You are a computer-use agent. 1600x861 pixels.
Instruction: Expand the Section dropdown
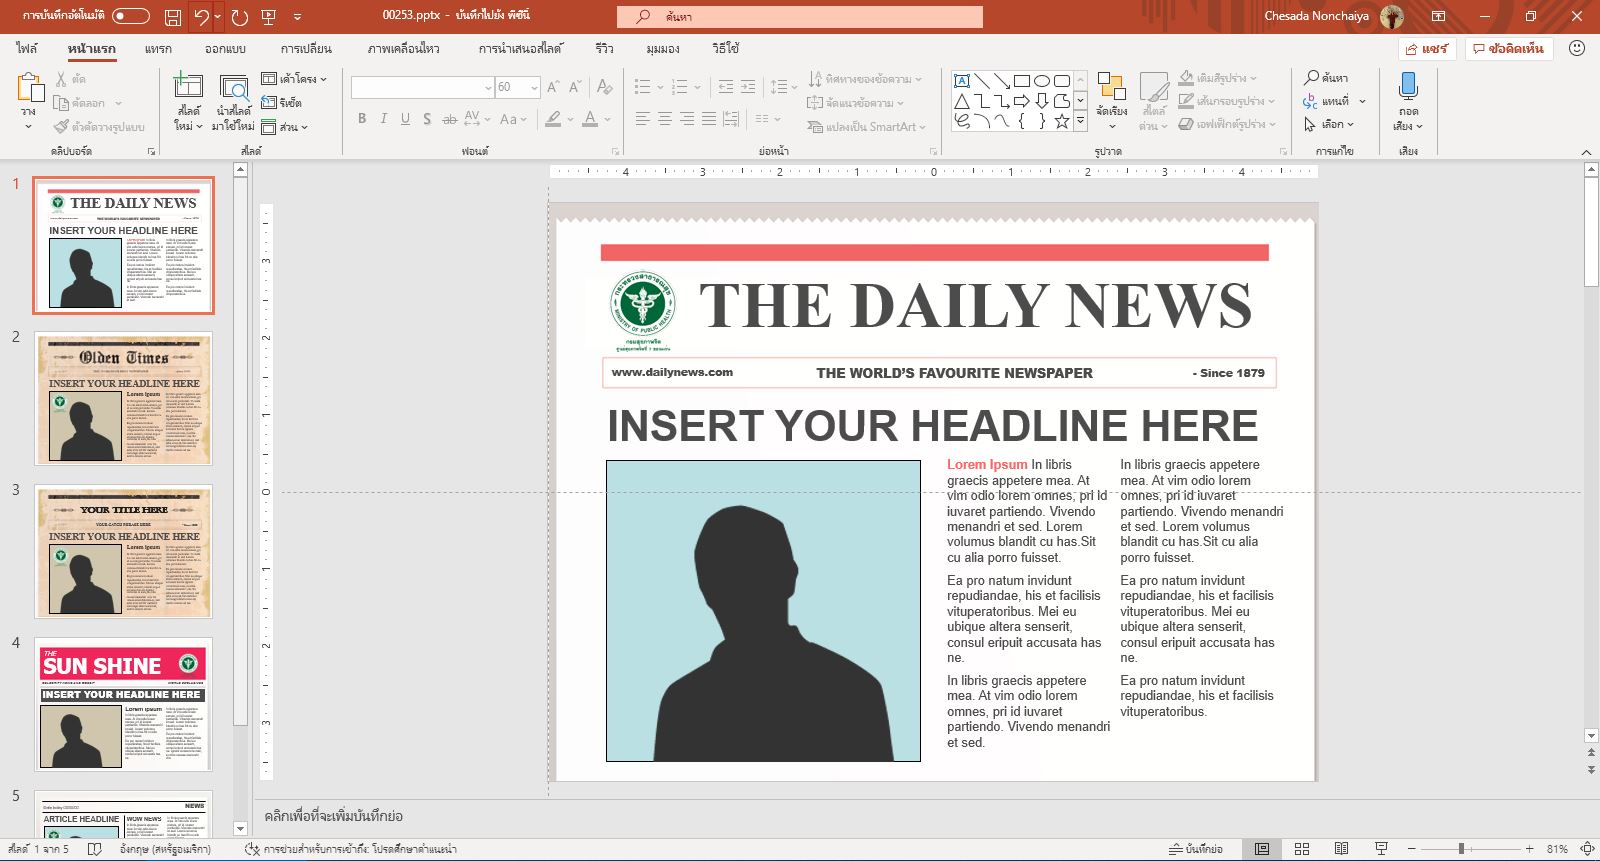click(x=285, y=127)
